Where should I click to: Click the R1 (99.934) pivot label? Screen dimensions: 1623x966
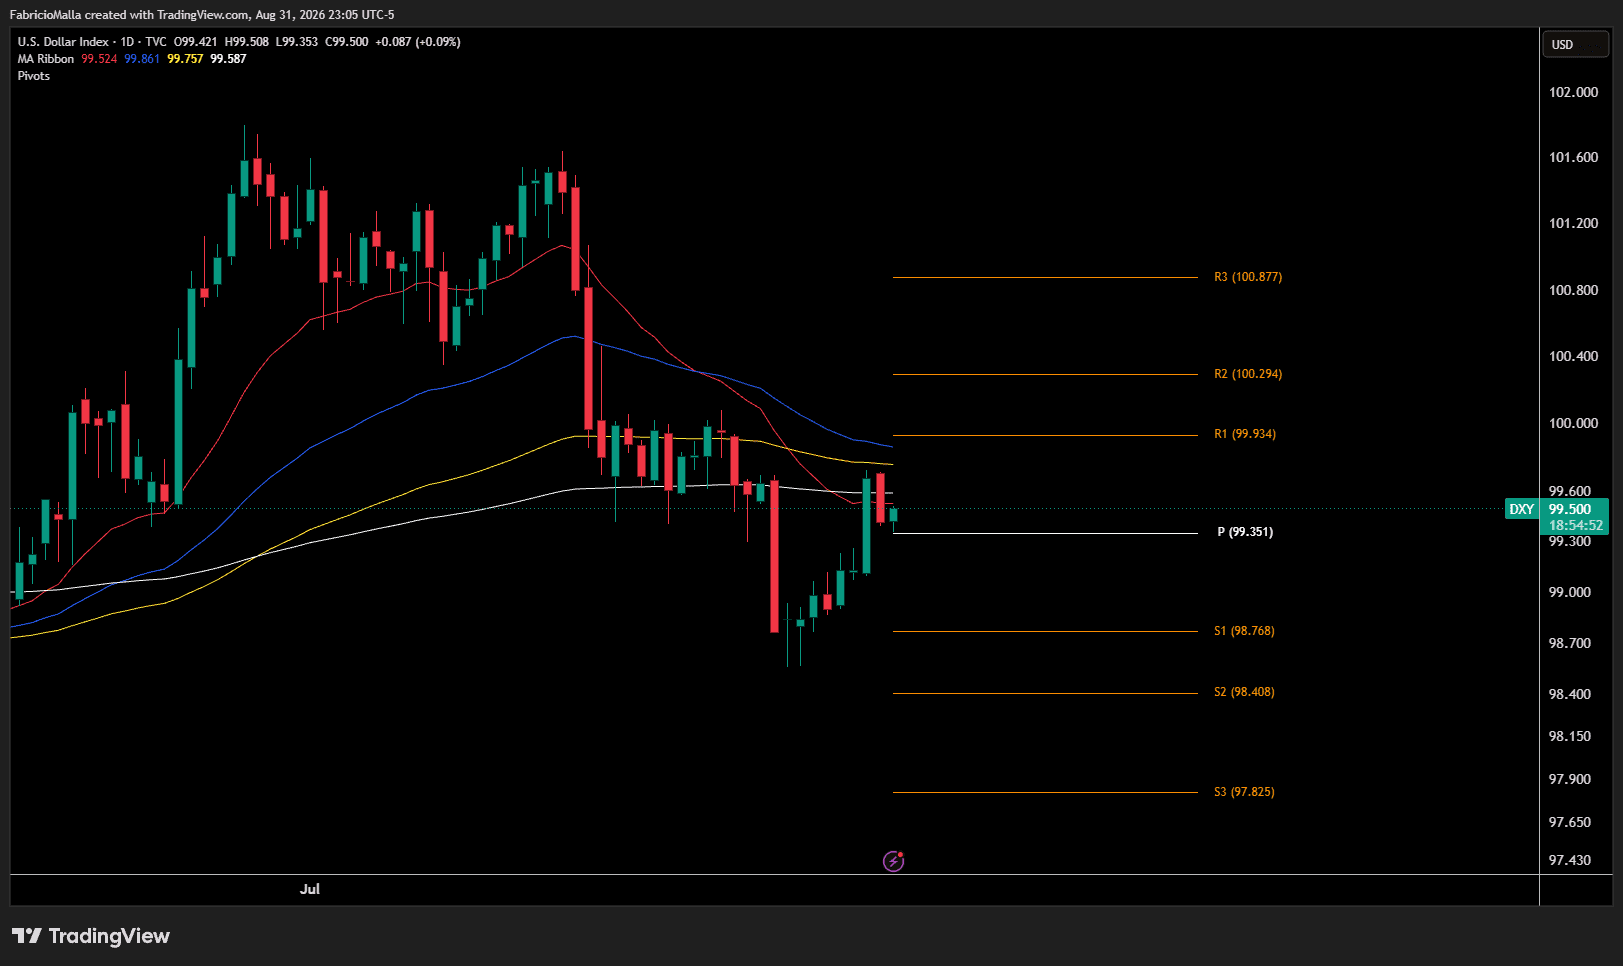1244,434
